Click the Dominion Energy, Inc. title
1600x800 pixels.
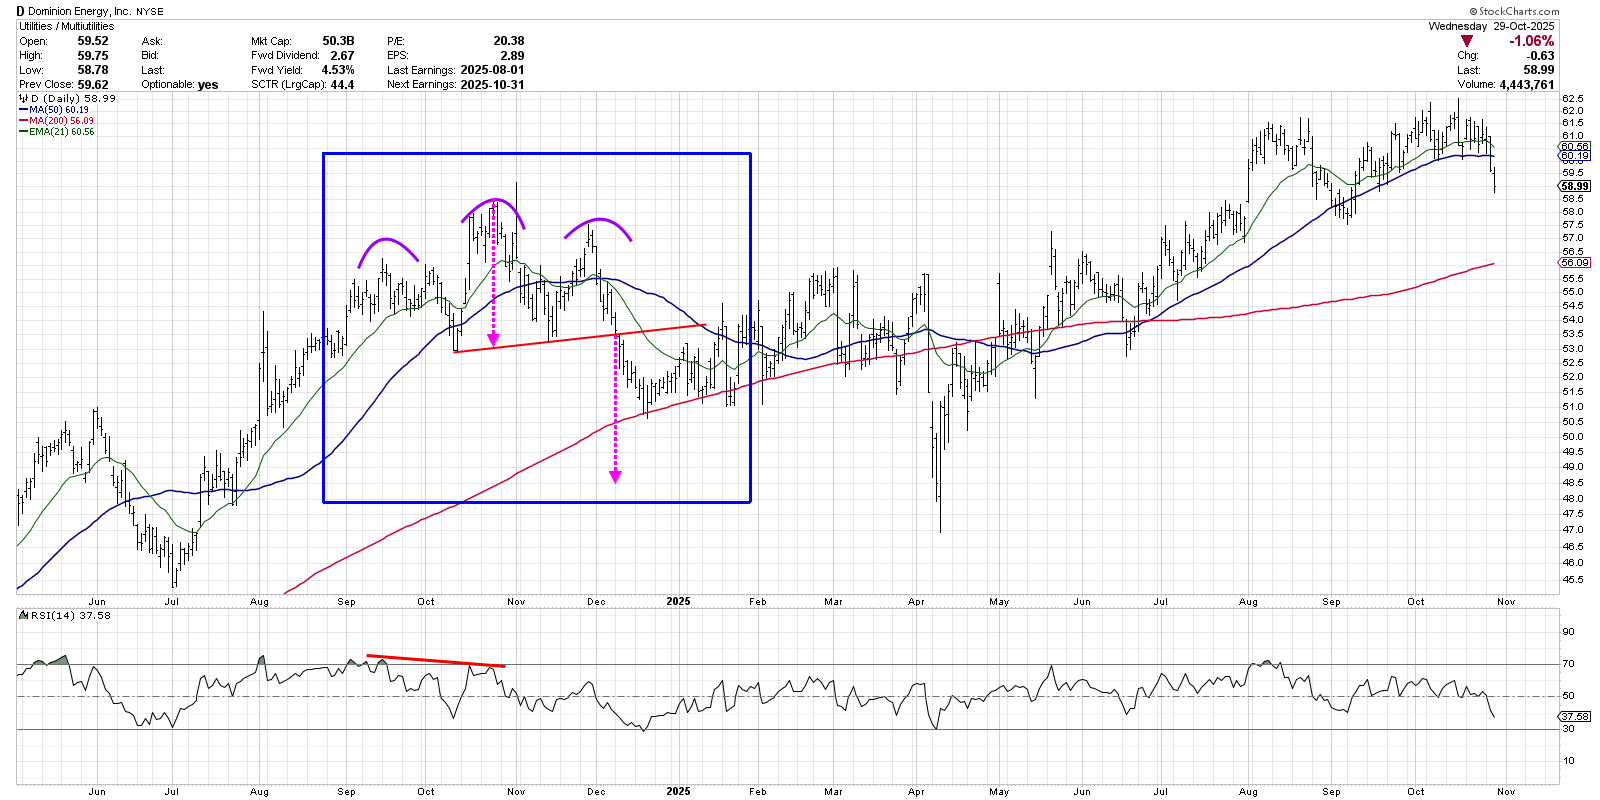pyautogui.click(x=79, y=11)
